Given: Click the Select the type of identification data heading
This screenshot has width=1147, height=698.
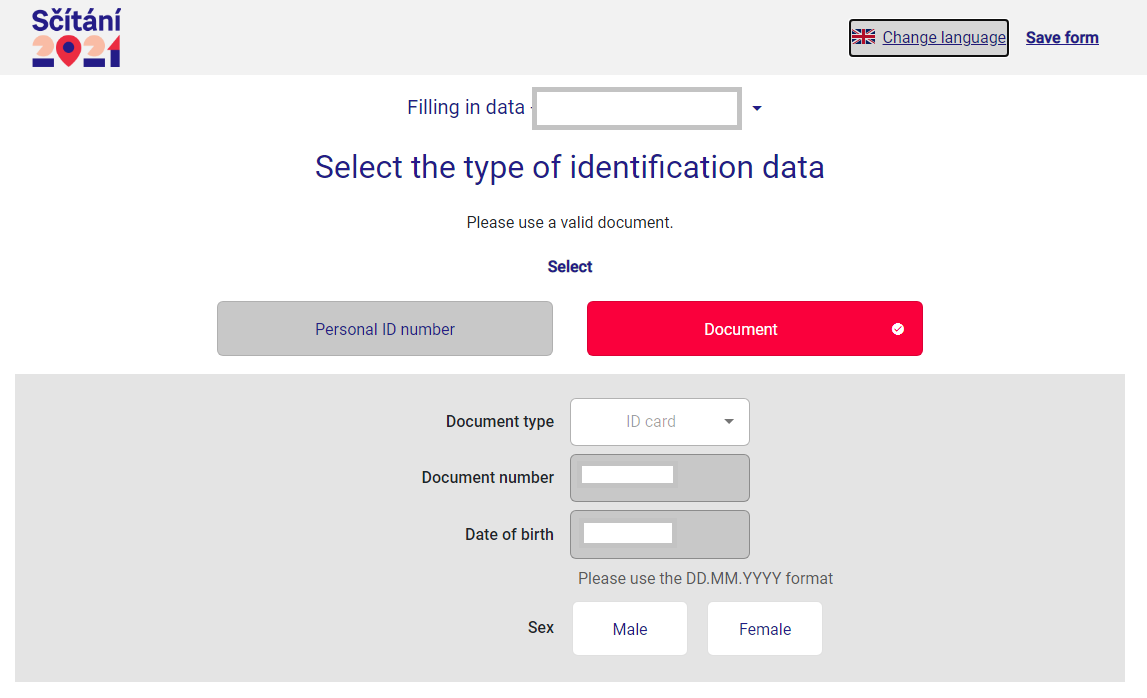Looking at the screenshot, I should [570, 167].
